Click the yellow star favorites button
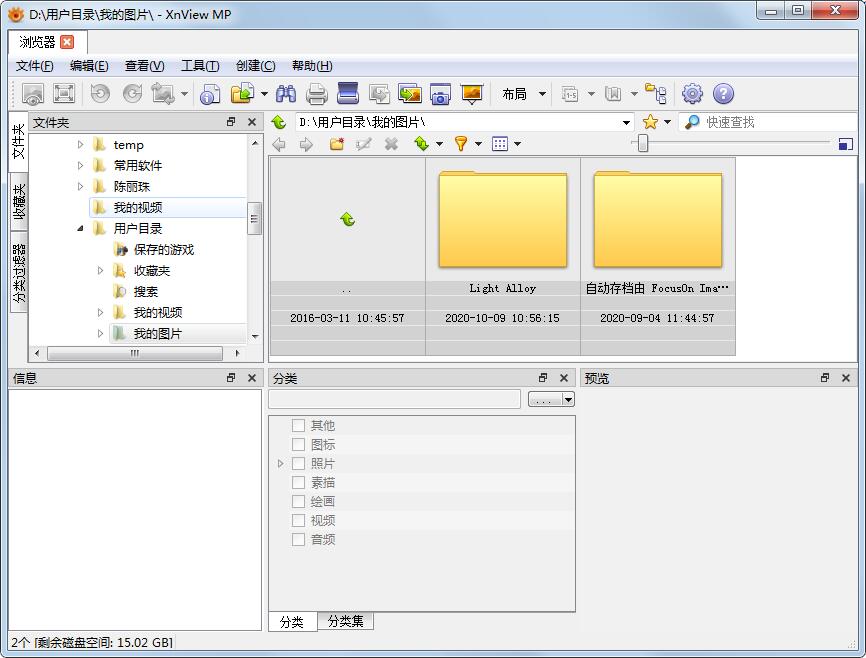The height and width of the screenshot is (658, 866). pyautogui.click(x=652, y=122)
